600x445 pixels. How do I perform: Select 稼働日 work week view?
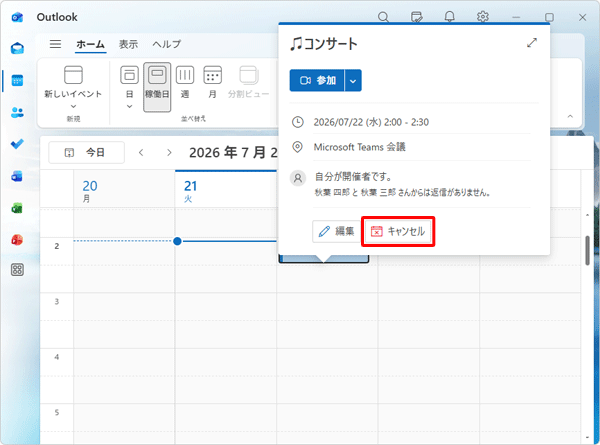point(157,87)
